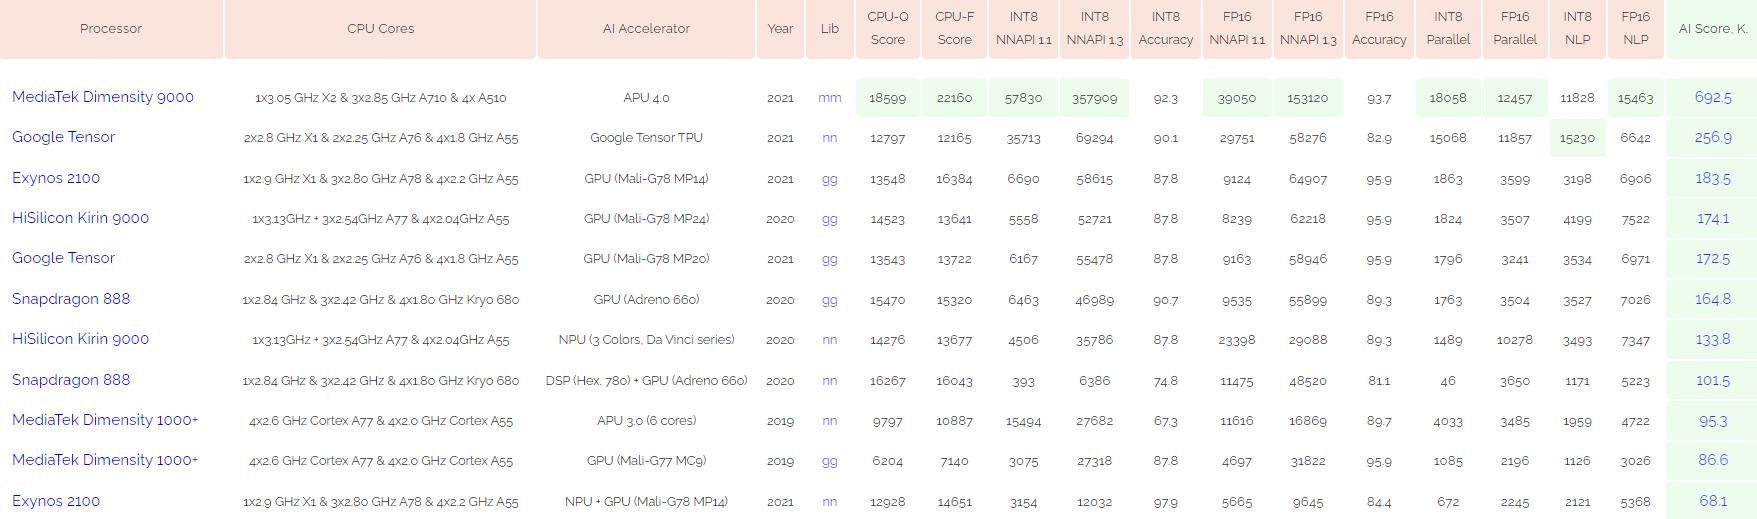Image resolution: width=1757 pixels, height=519 pixels.
Task: Open Exynos 2100 link in the GPU (Mali-G78 MP14) row
Action: click(56, 178)
